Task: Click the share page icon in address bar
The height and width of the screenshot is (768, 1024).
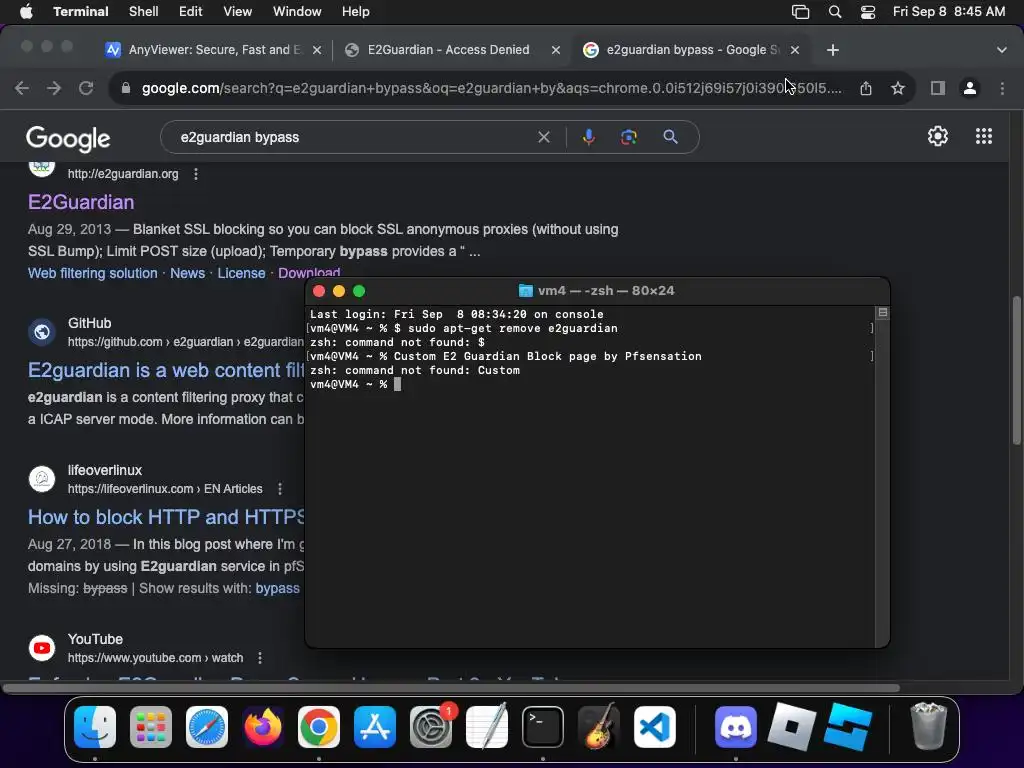Action: 866,88
